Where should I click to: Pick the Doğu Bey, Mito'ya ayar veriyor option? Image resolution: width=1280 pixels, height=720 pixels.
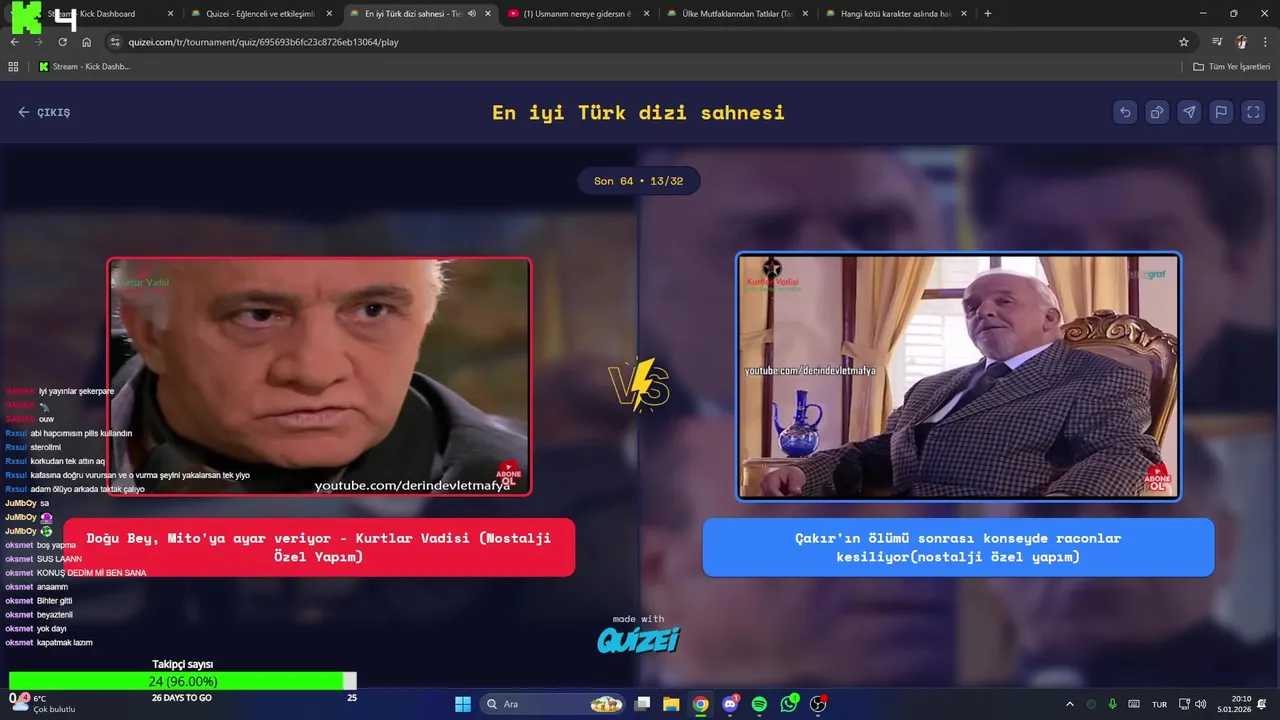click(x=319, y=547)
